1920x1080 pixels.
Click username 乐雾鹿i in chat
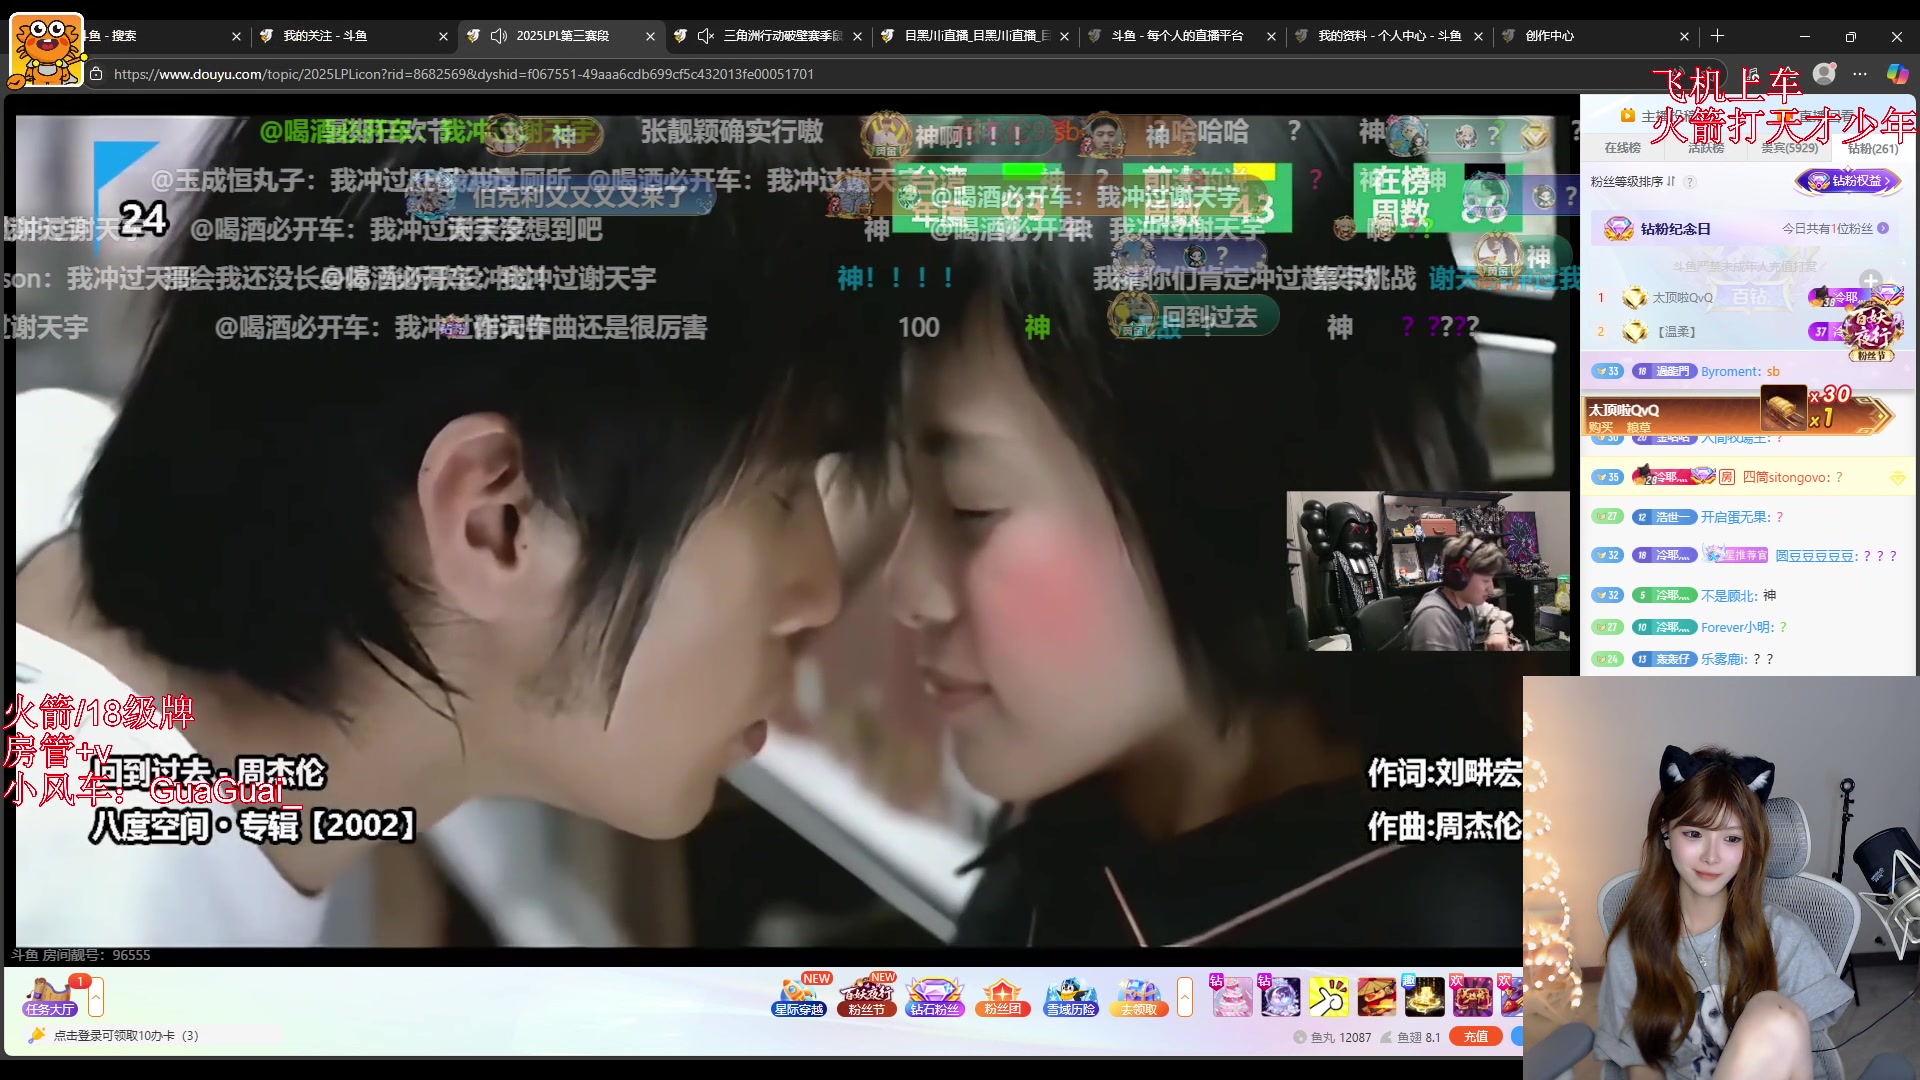(1724, 659)
